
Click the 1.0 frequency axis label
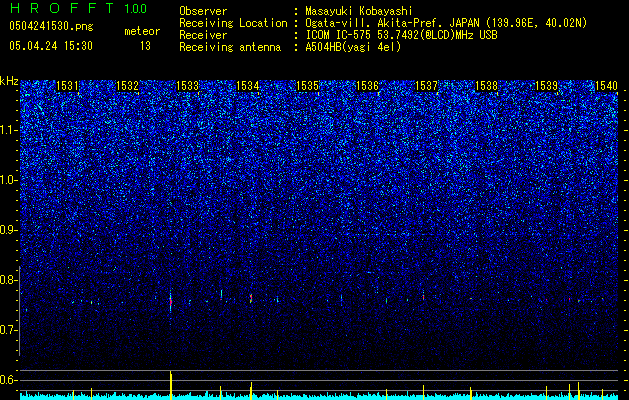click(9, 180)
